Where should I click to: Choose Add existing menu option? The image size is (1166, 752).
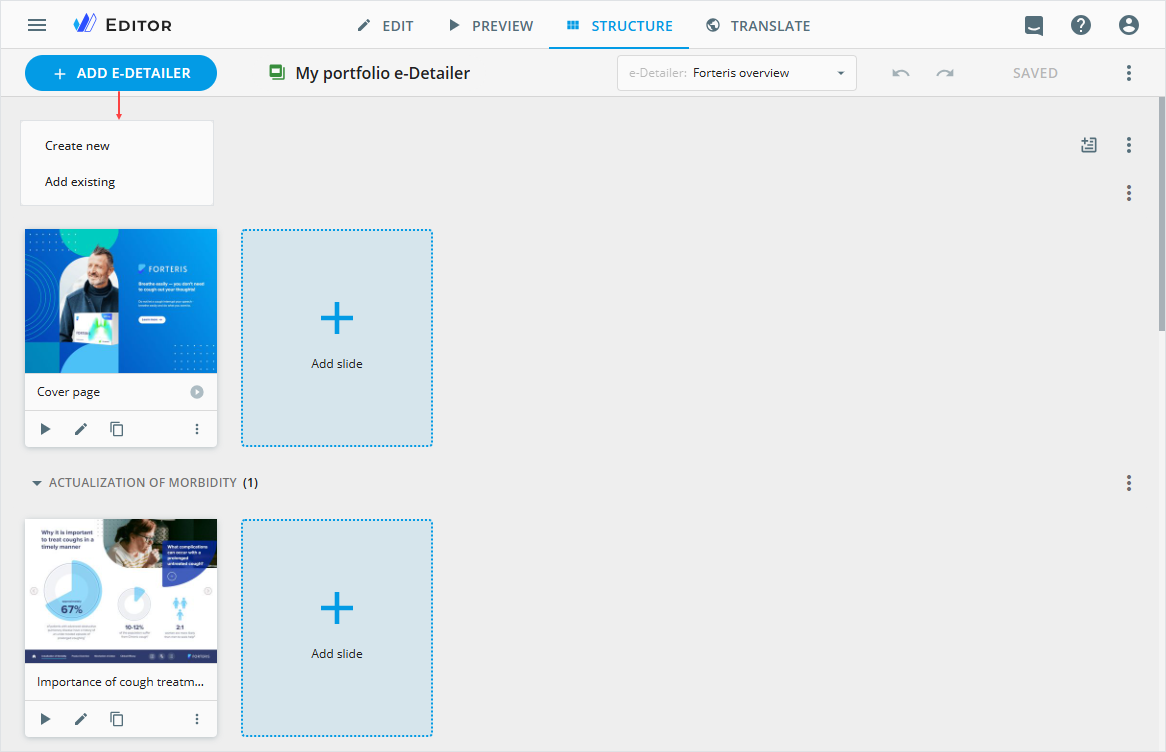(x=80, y=182)
